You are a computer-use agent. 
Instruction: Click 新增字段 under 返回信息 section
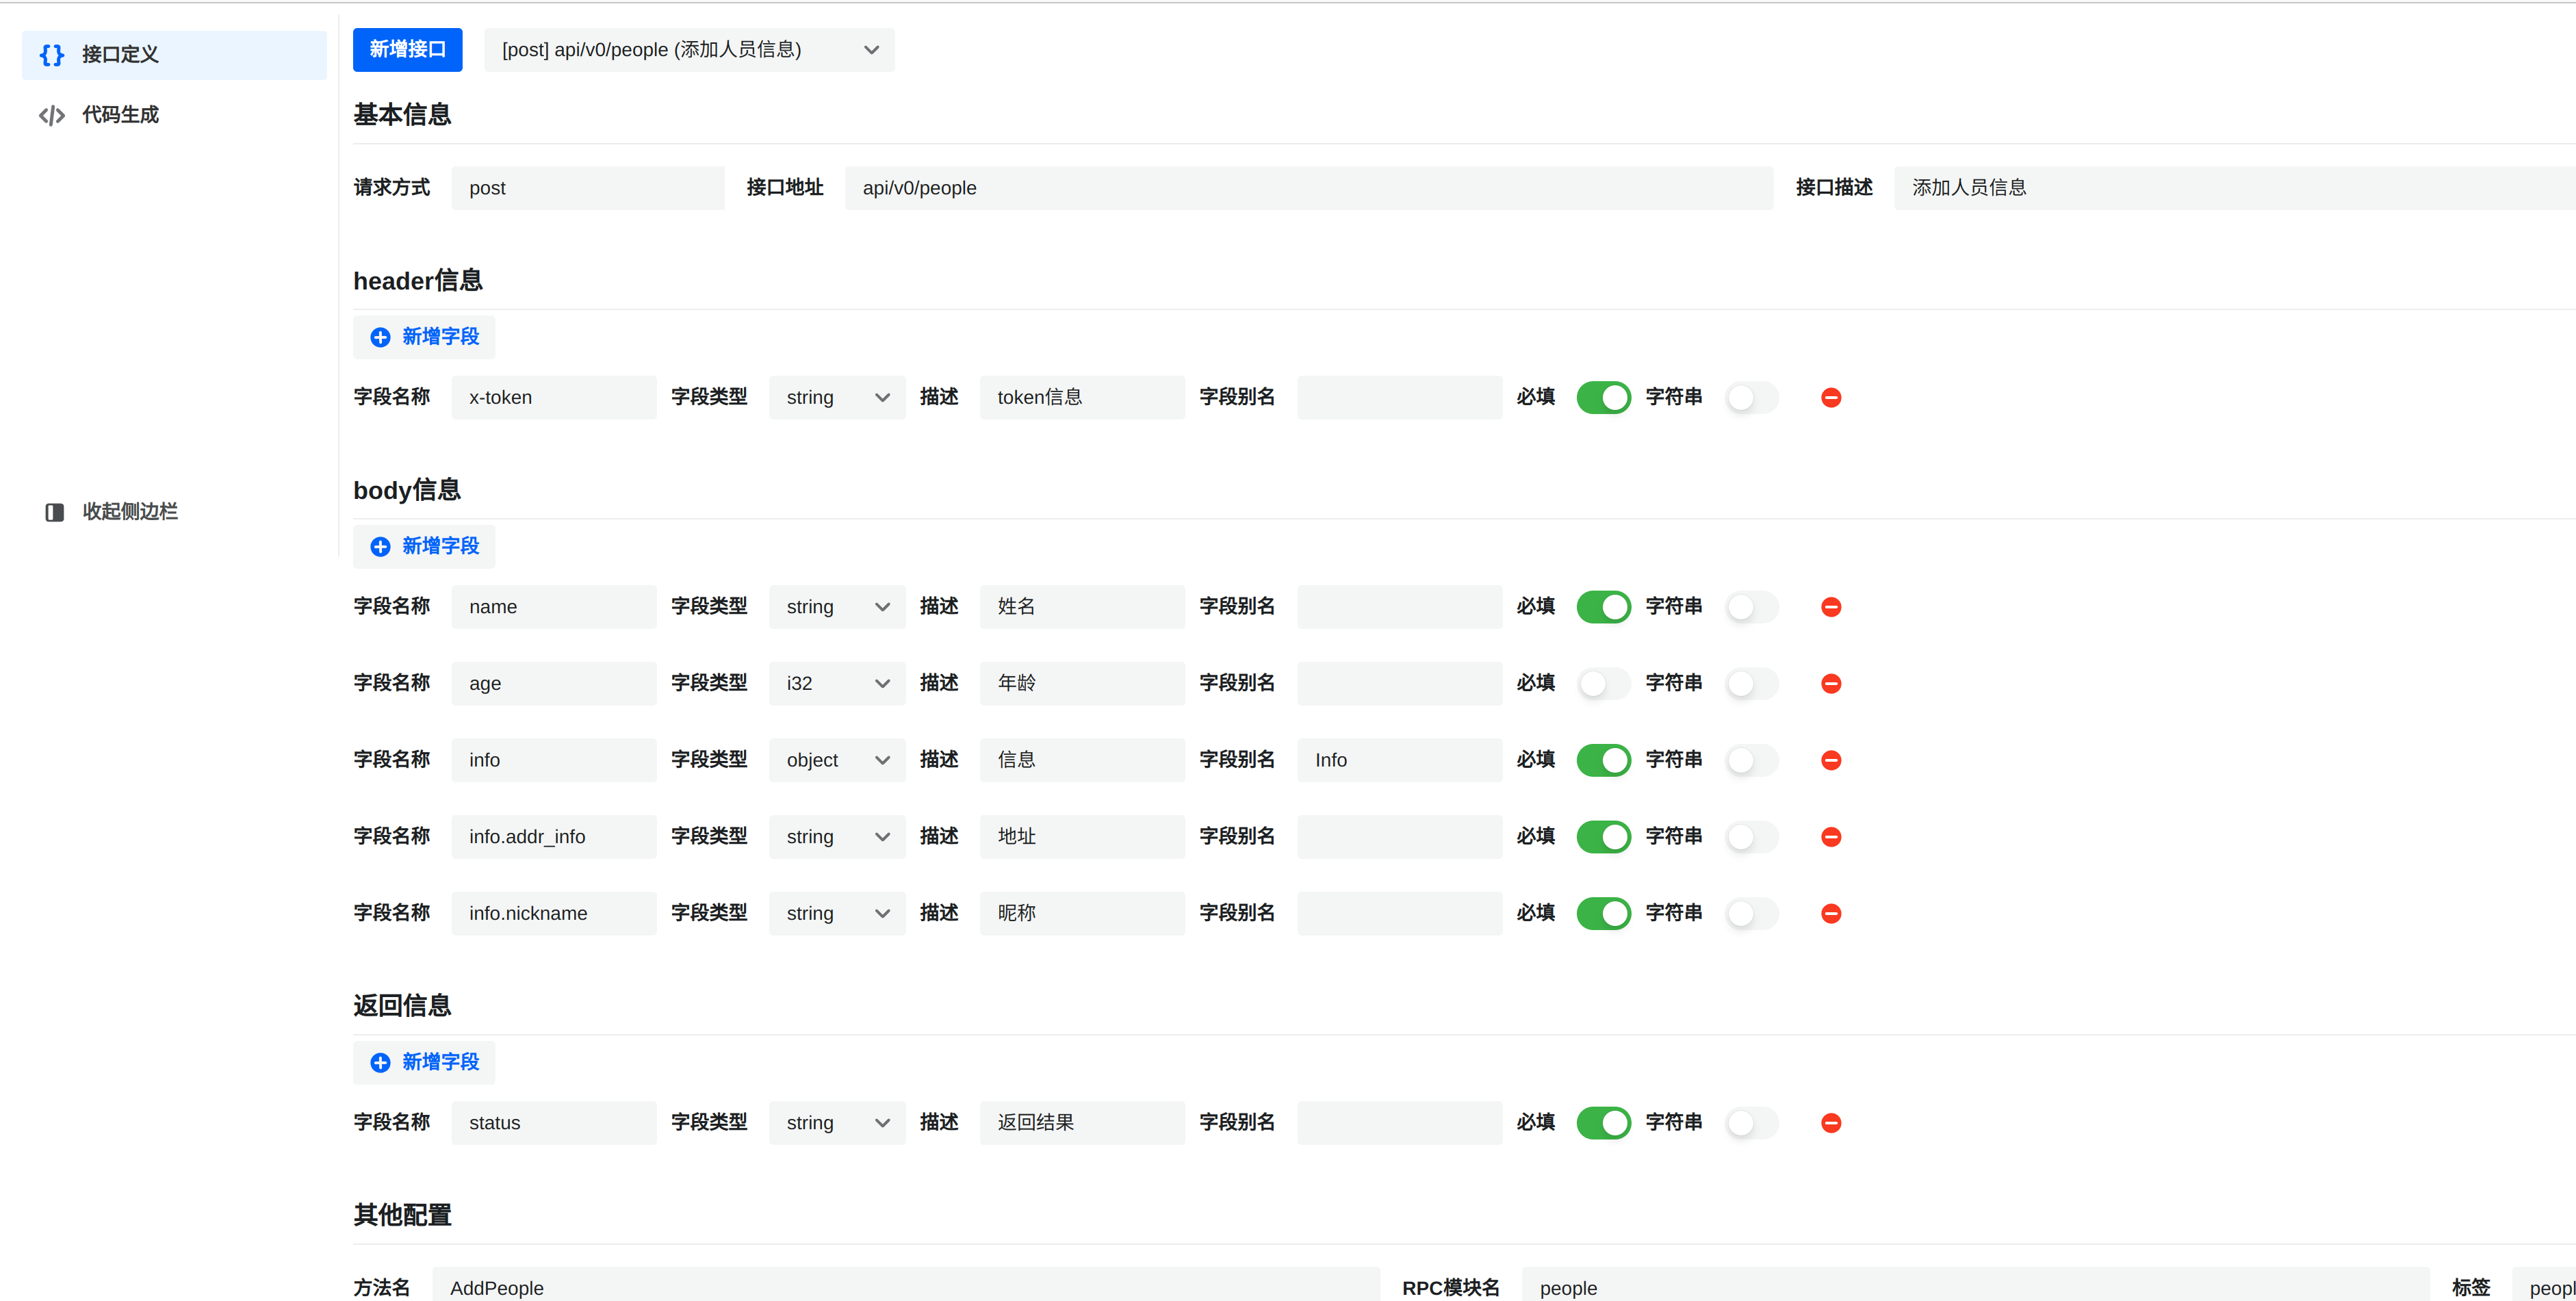point(424,1062)
